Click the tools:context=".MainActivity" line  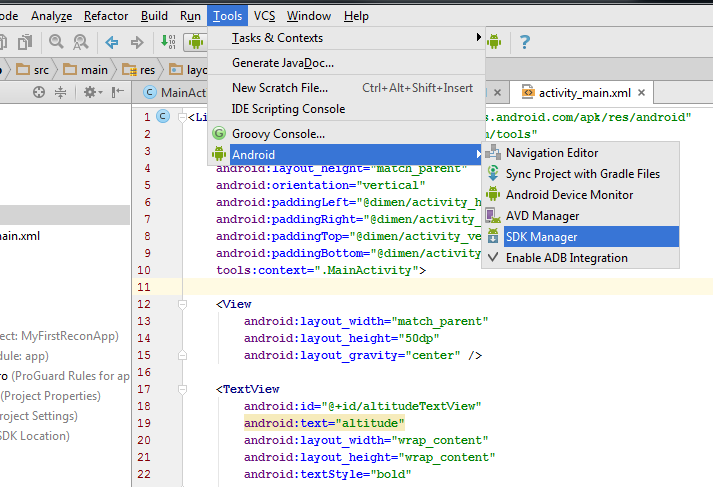click(321, 270)
